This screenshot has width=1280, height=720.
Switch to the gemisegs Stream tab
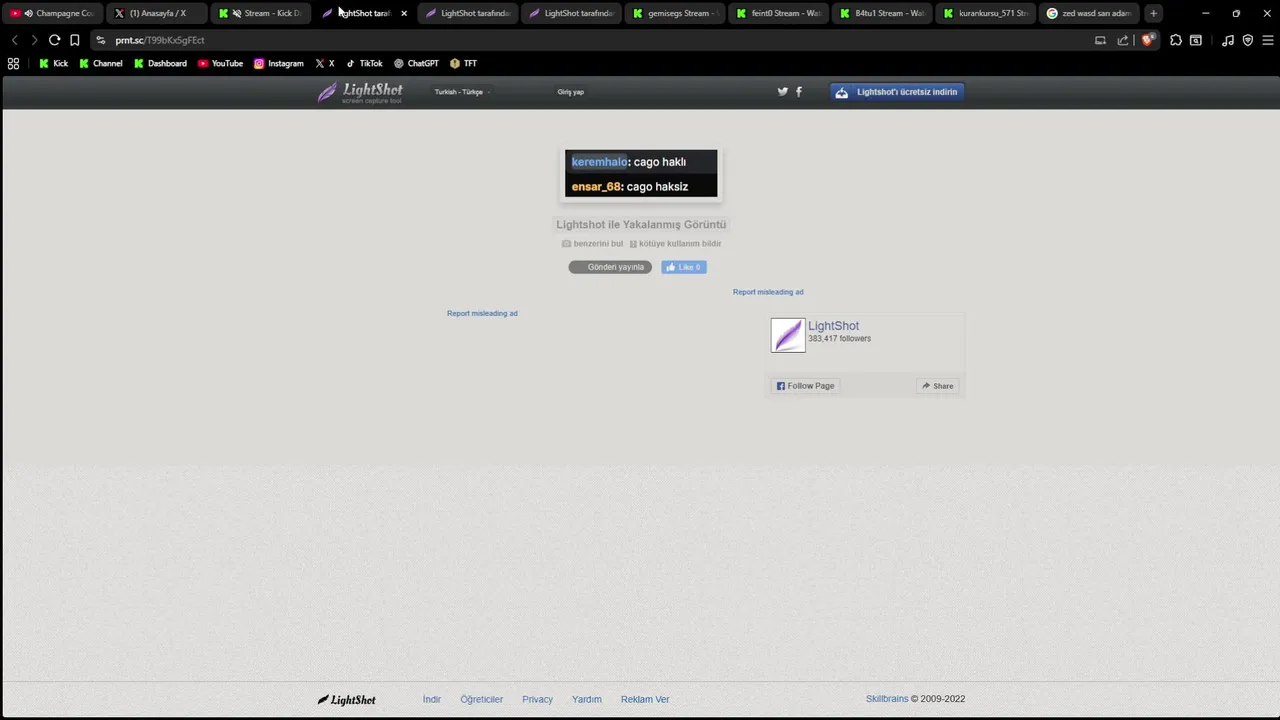[x=676, y=13]
